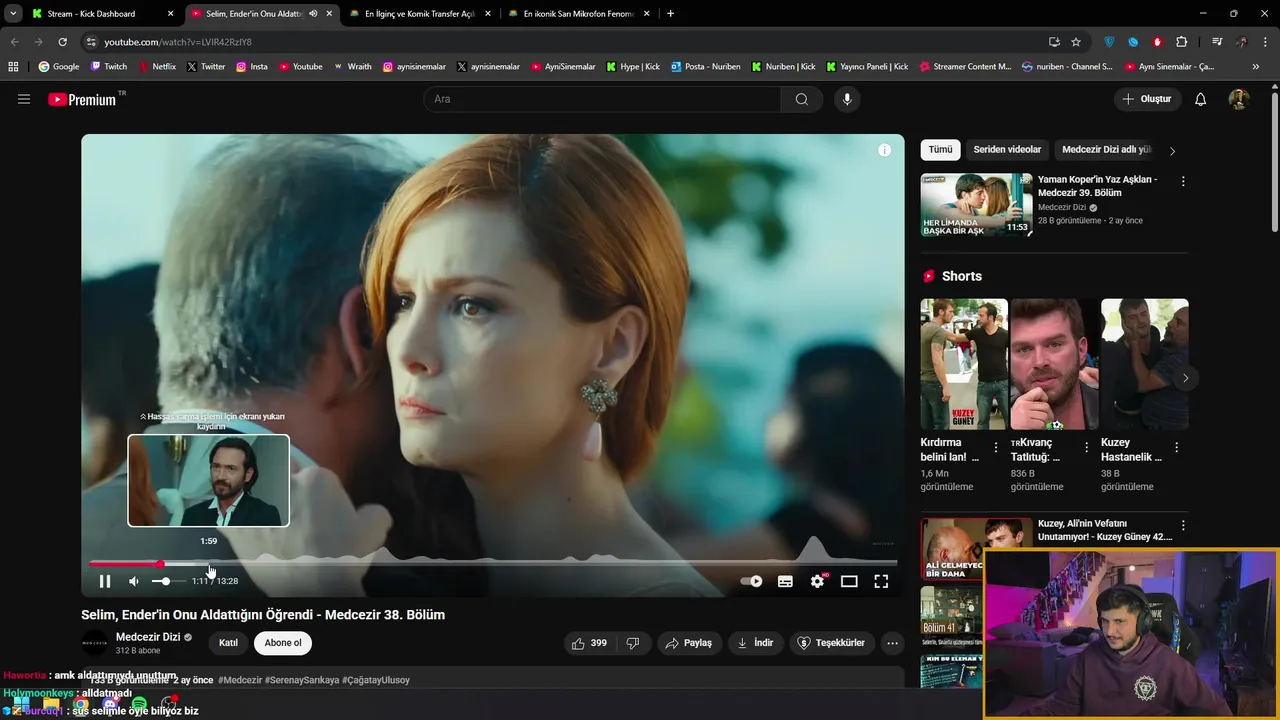Open Hype | Kick bookmark
This screenshot has width=1280, height=720.
[x=633, y=67]
